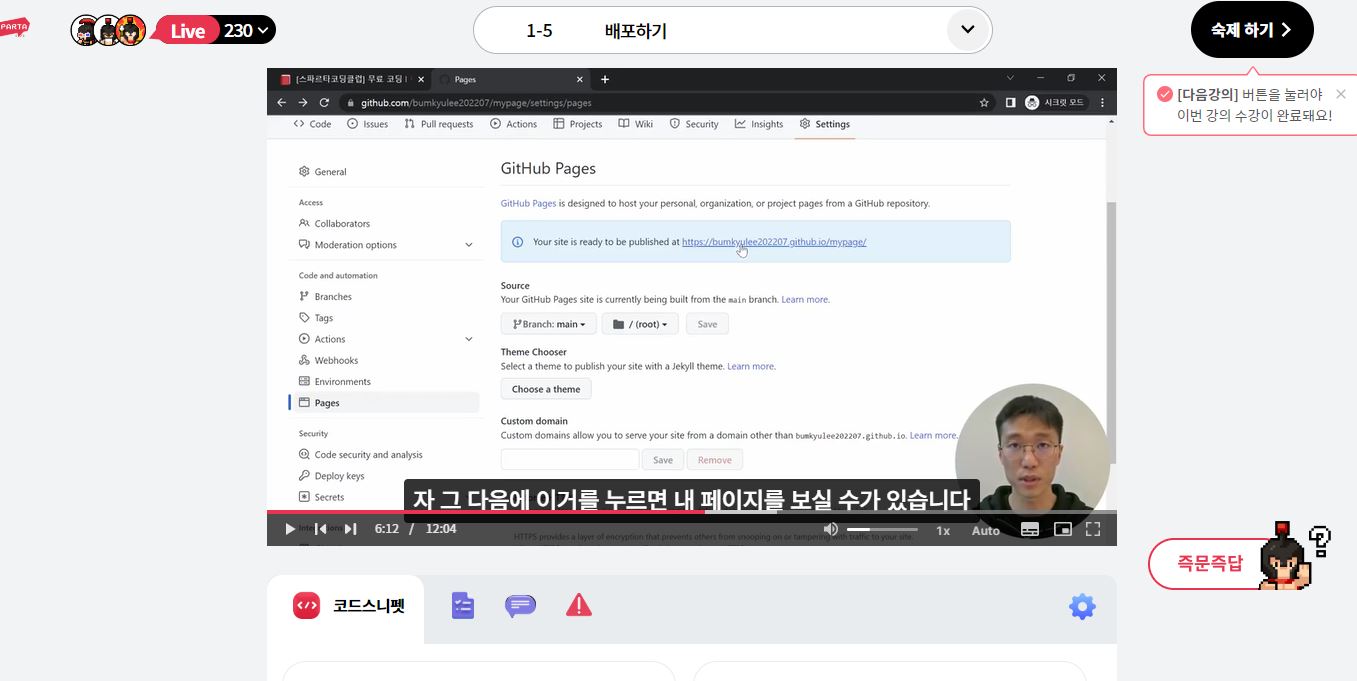Open the Insights repository tab
The image size is (1357, 681).
point(759,124)
